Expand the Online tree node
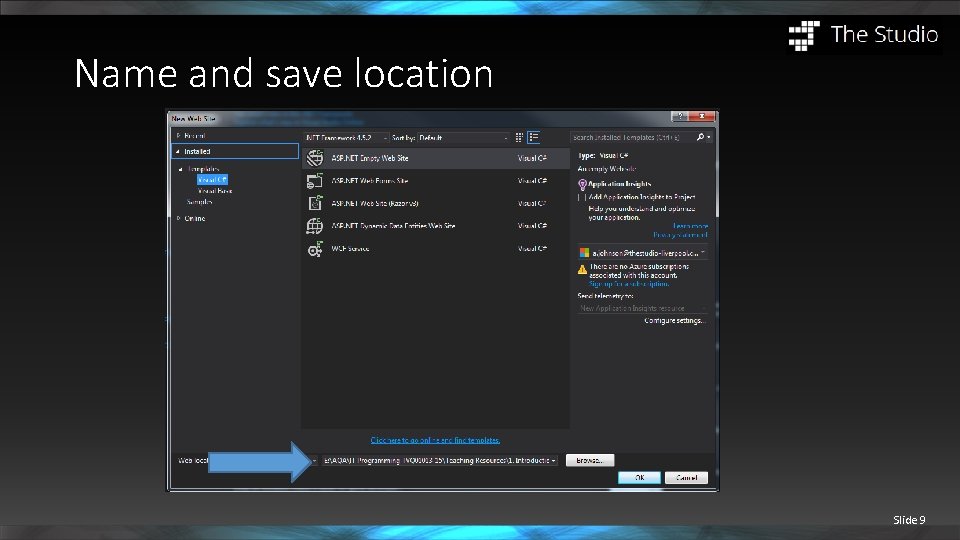This screenshot has width=960, height=540. pos(179,218)
